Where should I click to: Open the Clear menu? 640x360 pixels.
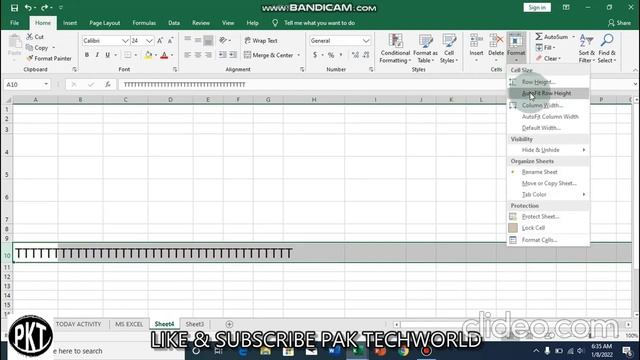tap(548, 58)
